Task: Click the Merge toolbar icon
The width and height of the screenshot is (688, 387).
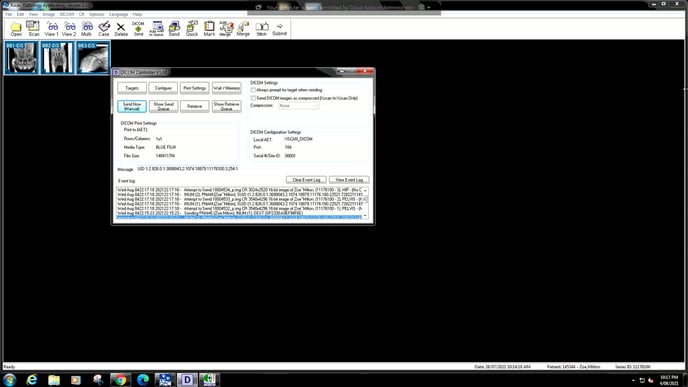Action: tap(243, 29)
